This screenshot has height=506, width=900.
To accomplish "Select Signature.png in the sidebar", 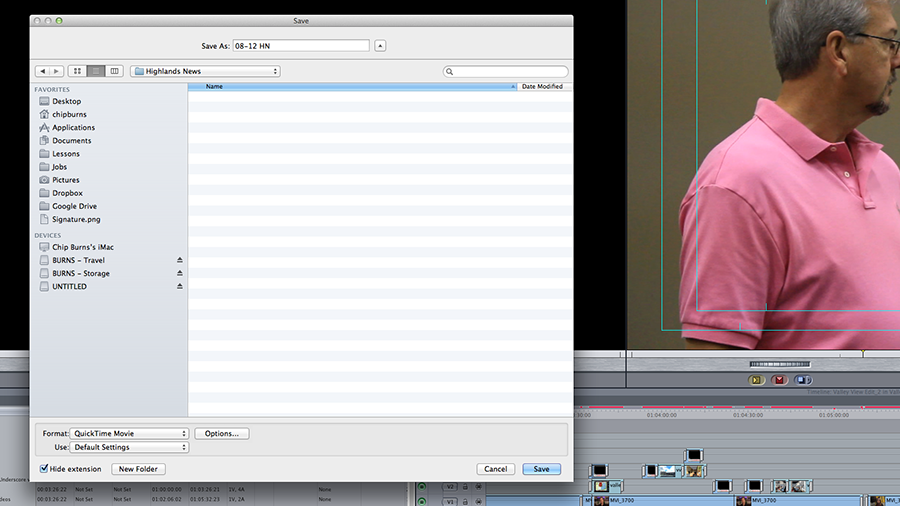I will (76, 220).
